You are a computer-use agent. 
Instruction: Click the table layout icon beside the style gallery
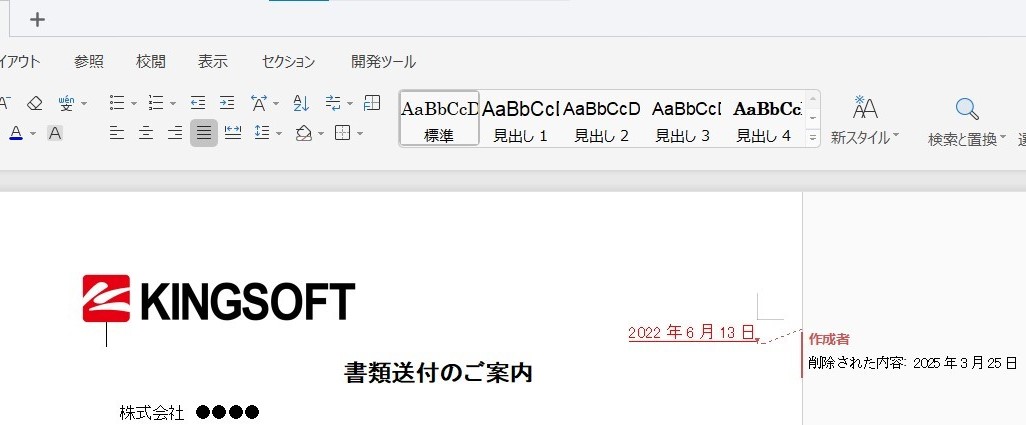tap(372, 103)
